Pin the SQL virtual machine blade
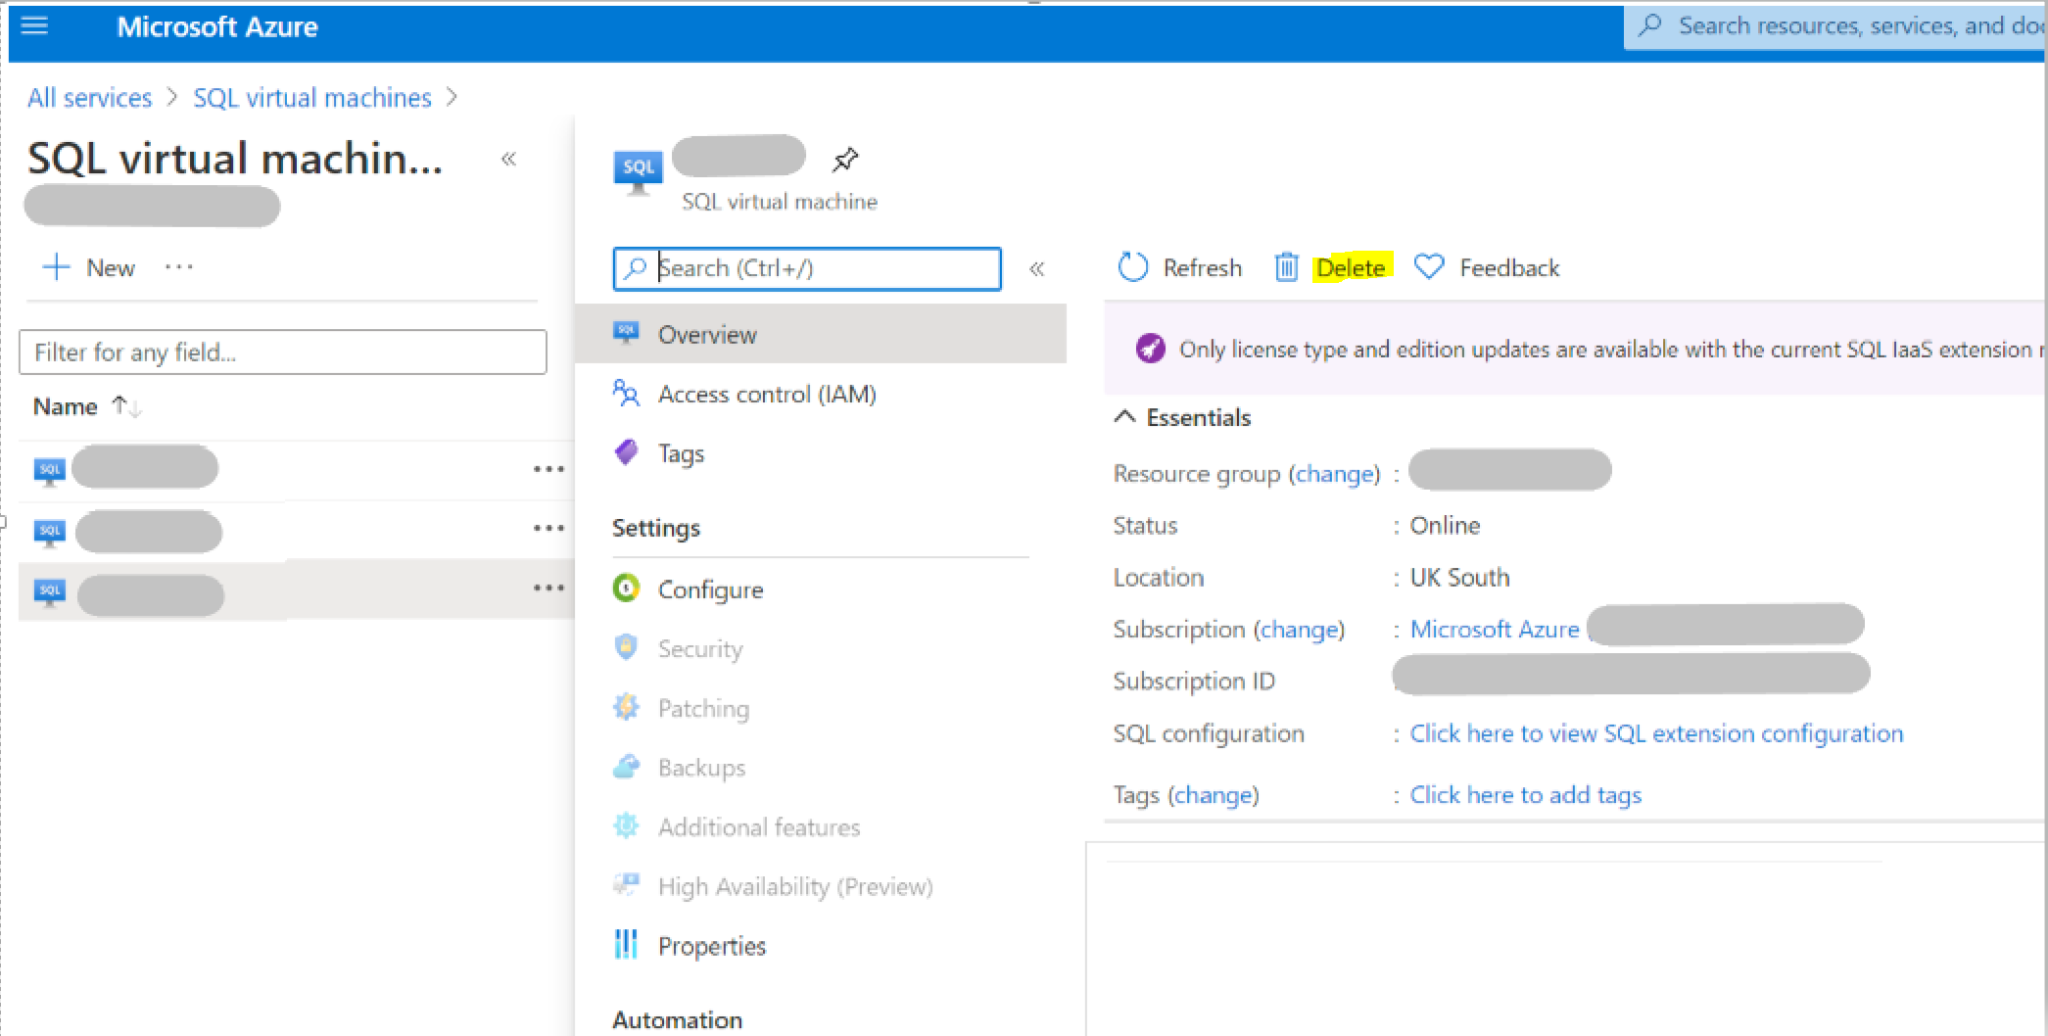 pyautogui.click(x=845, y=159)
